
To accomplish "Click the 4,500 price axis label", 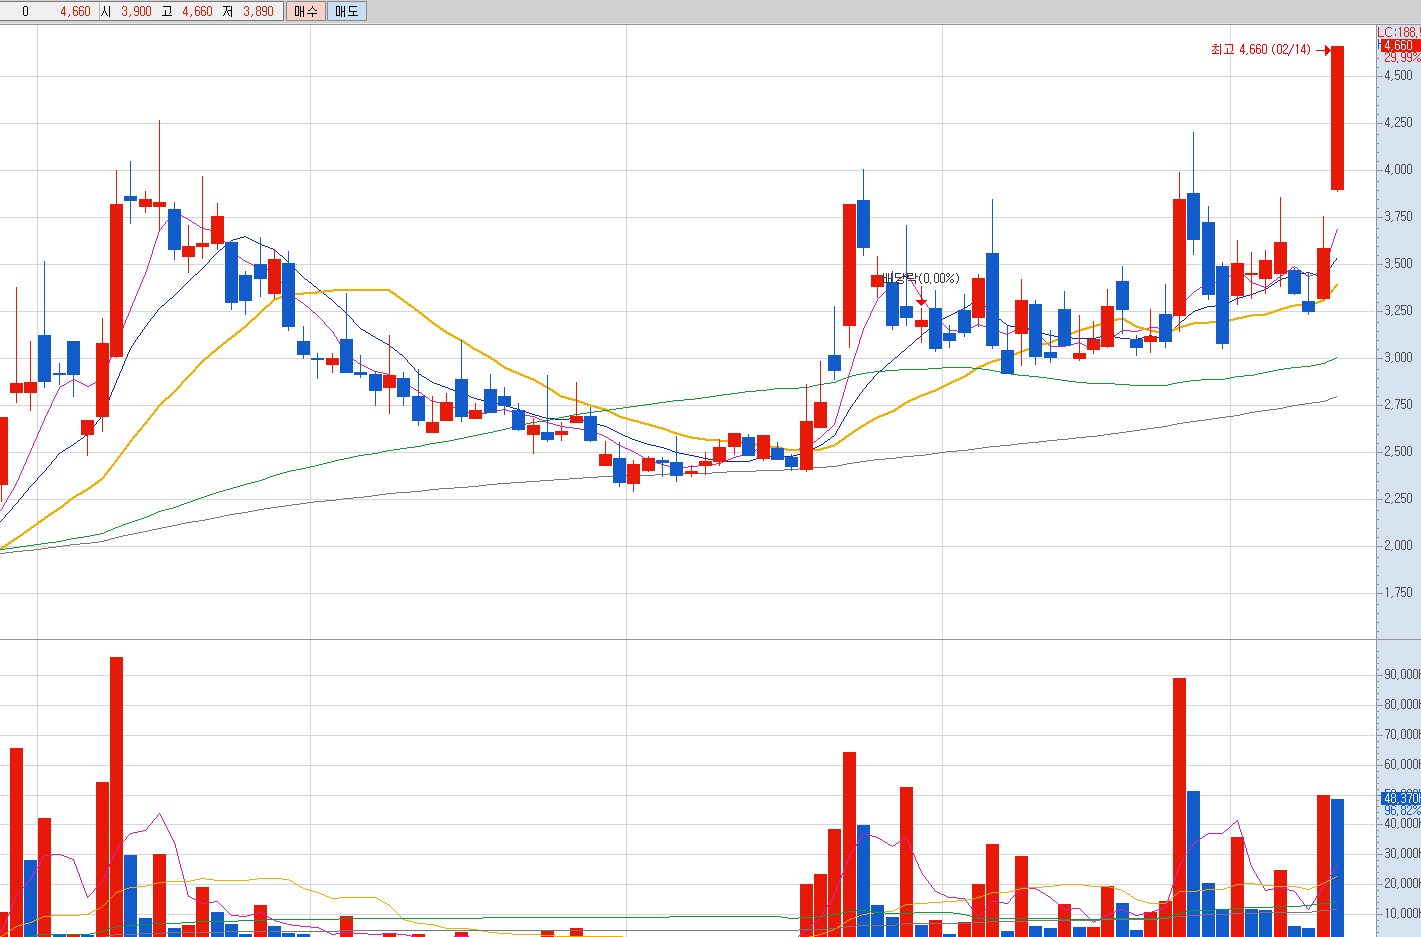I will click(x=1399, y=75).
